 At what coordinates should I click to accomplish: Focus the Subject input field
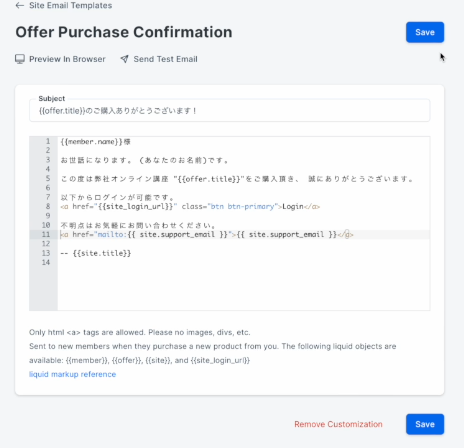click(230, 111)
